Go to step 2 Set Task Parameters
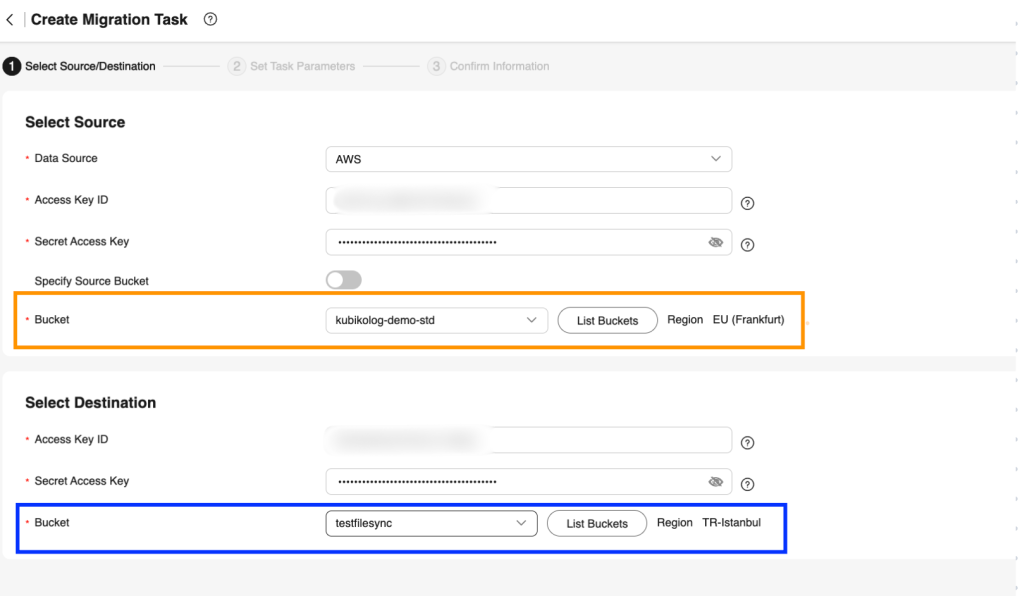 click(x=292, y=66)
